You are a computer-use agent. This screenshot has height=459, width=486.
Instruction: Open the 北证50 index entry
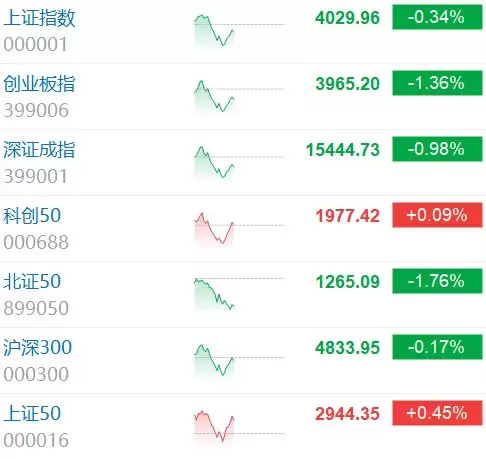click(x=32, y=281)
